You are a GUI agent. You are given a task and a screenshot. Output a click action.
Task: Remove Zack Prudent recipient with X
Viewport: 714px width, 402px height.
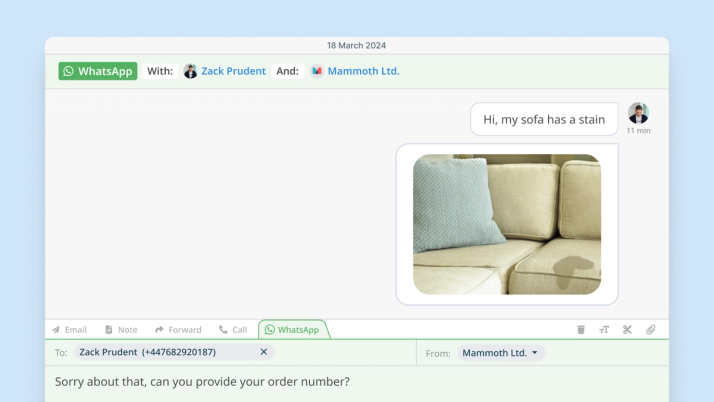[x=264, y=352]
